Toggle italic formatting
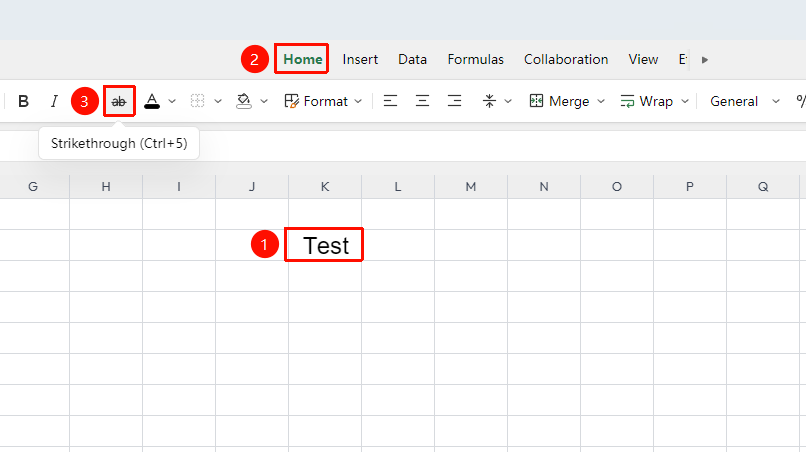806x452 pixels. (54, 101)
